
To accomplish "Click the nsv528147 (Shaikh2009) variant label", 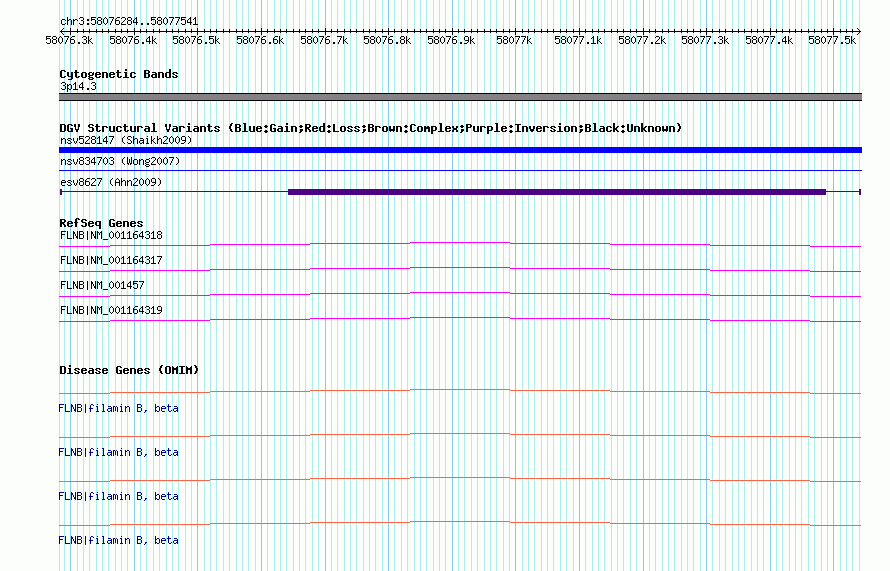I will [126, 140].
